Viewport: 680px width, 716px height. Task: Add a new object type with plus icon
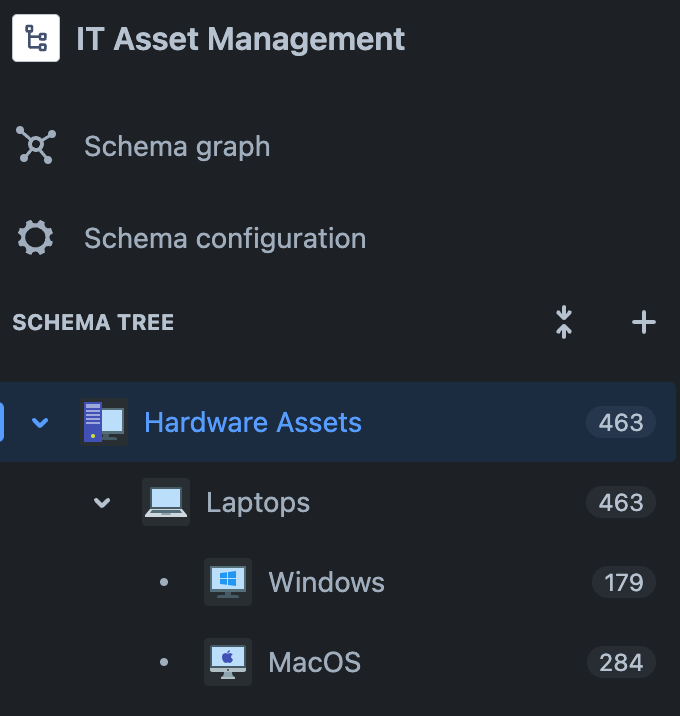pyautogui.click(x=644, y=322)
